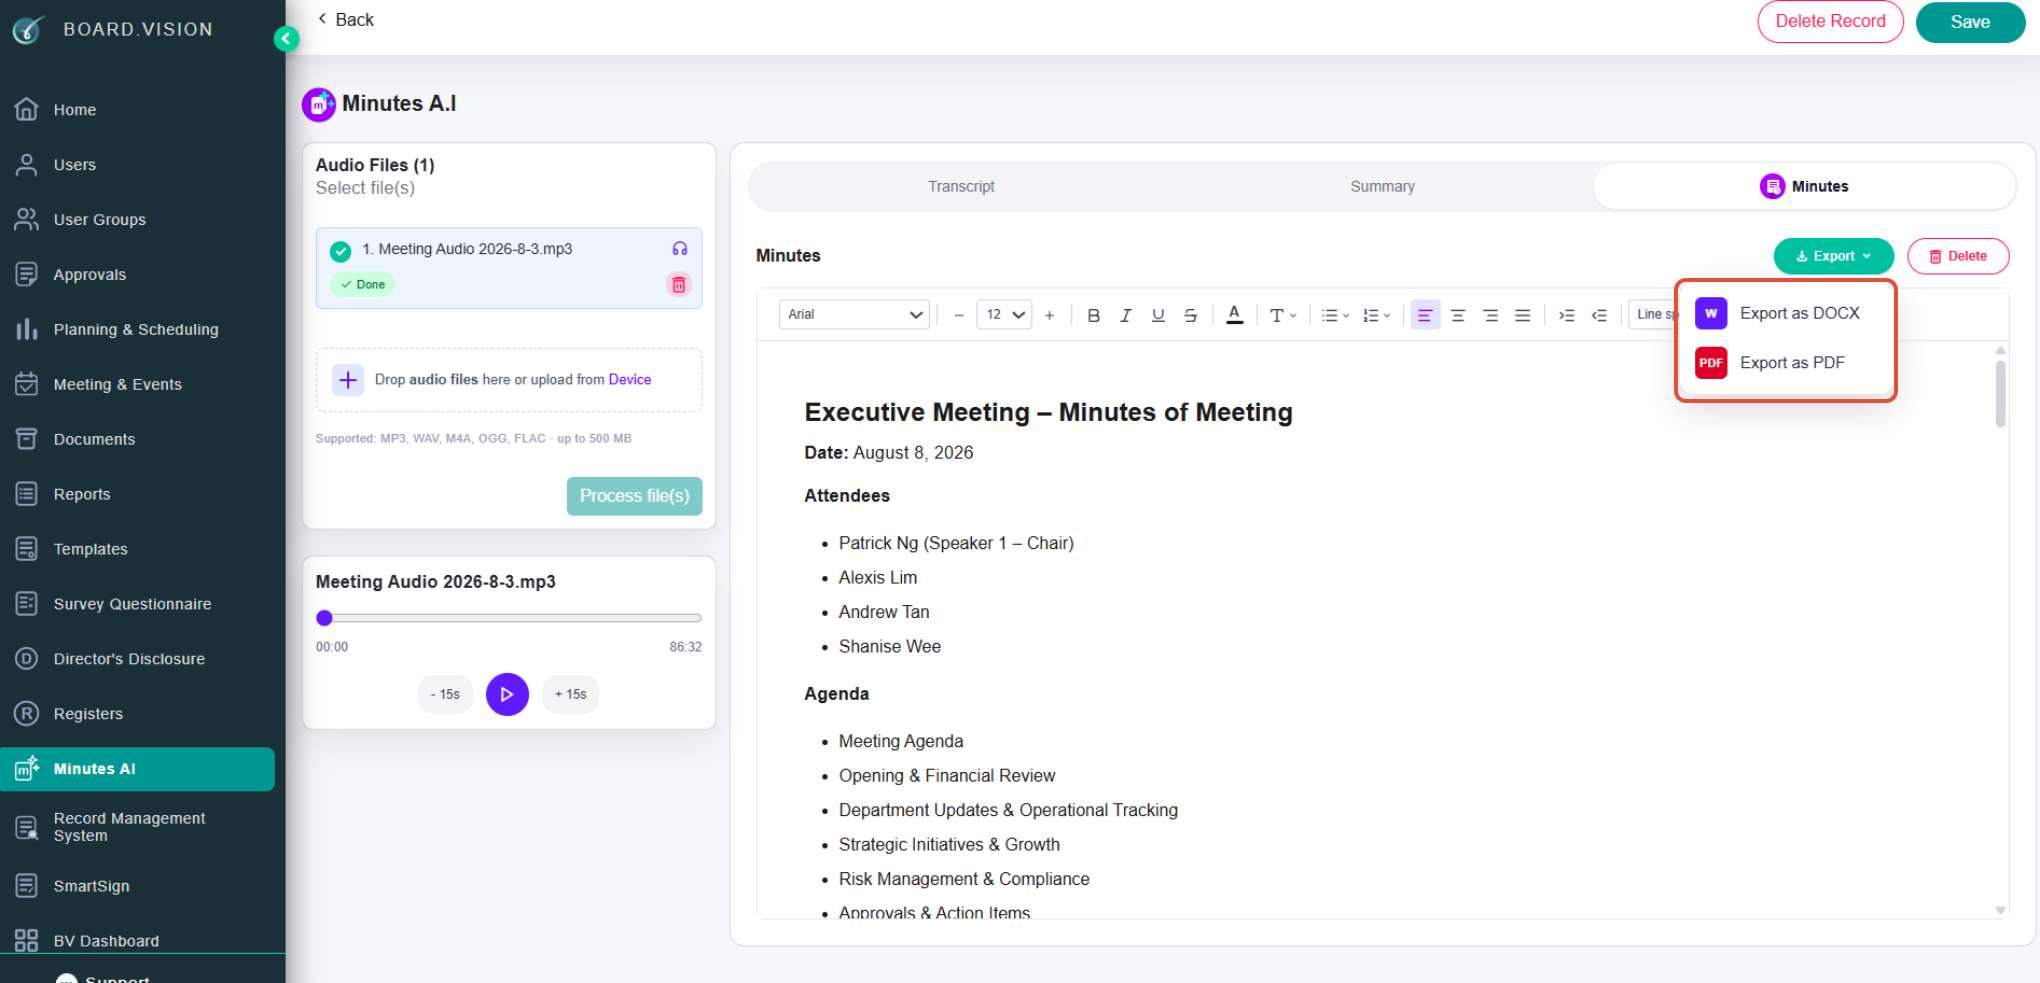This screenshot has height=983, width=2040.
Task: Open BV Dashboard
Action: [106, 941]
